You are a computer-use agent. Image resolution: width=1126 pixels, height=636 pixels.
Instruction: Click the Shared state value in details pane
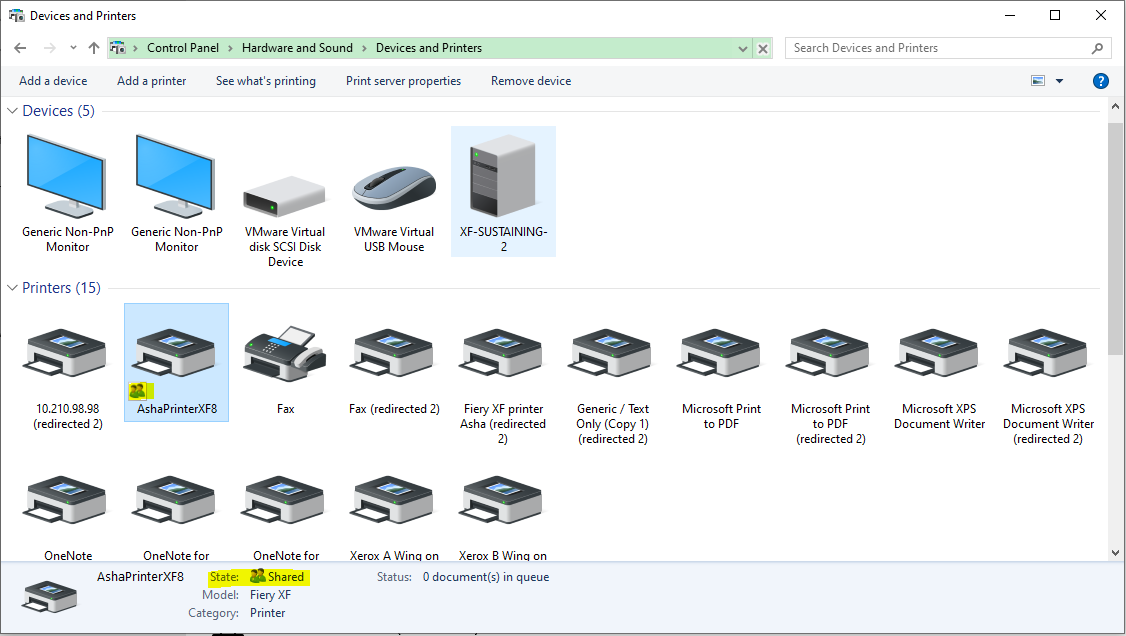click(277, 576)
